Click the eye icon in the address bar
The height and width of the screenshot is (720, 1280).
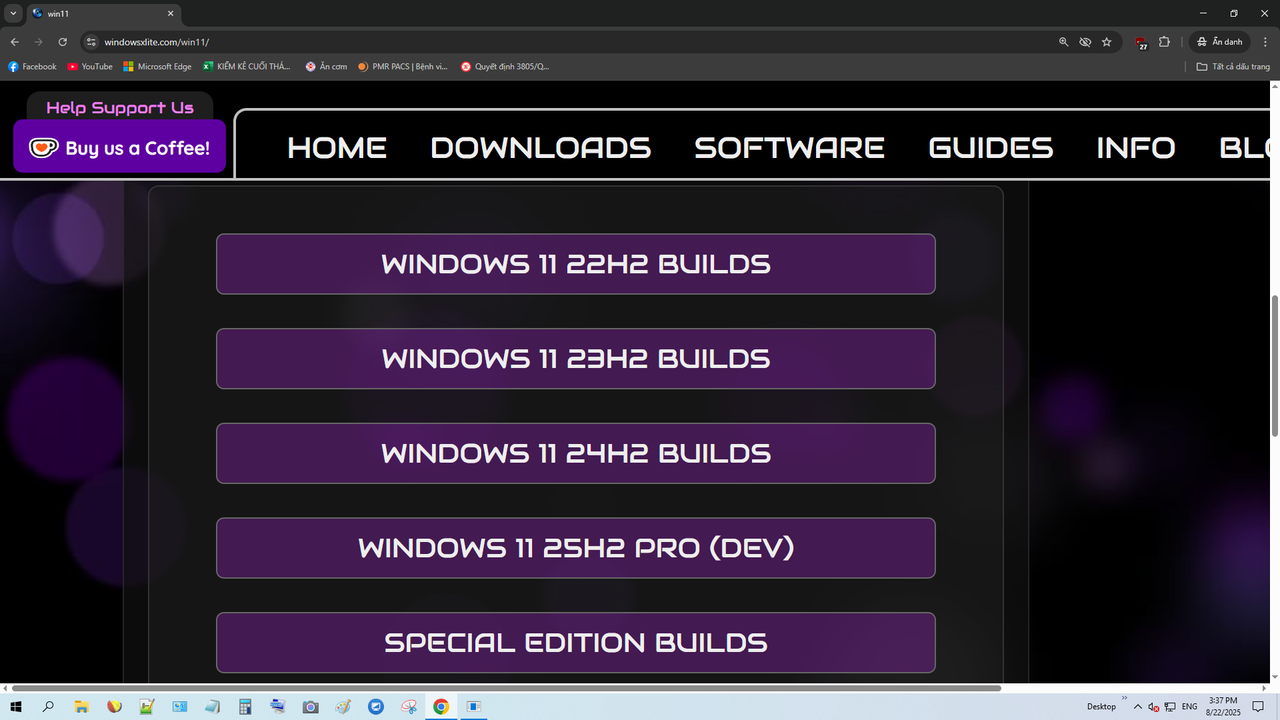[x=1085, y=41]
